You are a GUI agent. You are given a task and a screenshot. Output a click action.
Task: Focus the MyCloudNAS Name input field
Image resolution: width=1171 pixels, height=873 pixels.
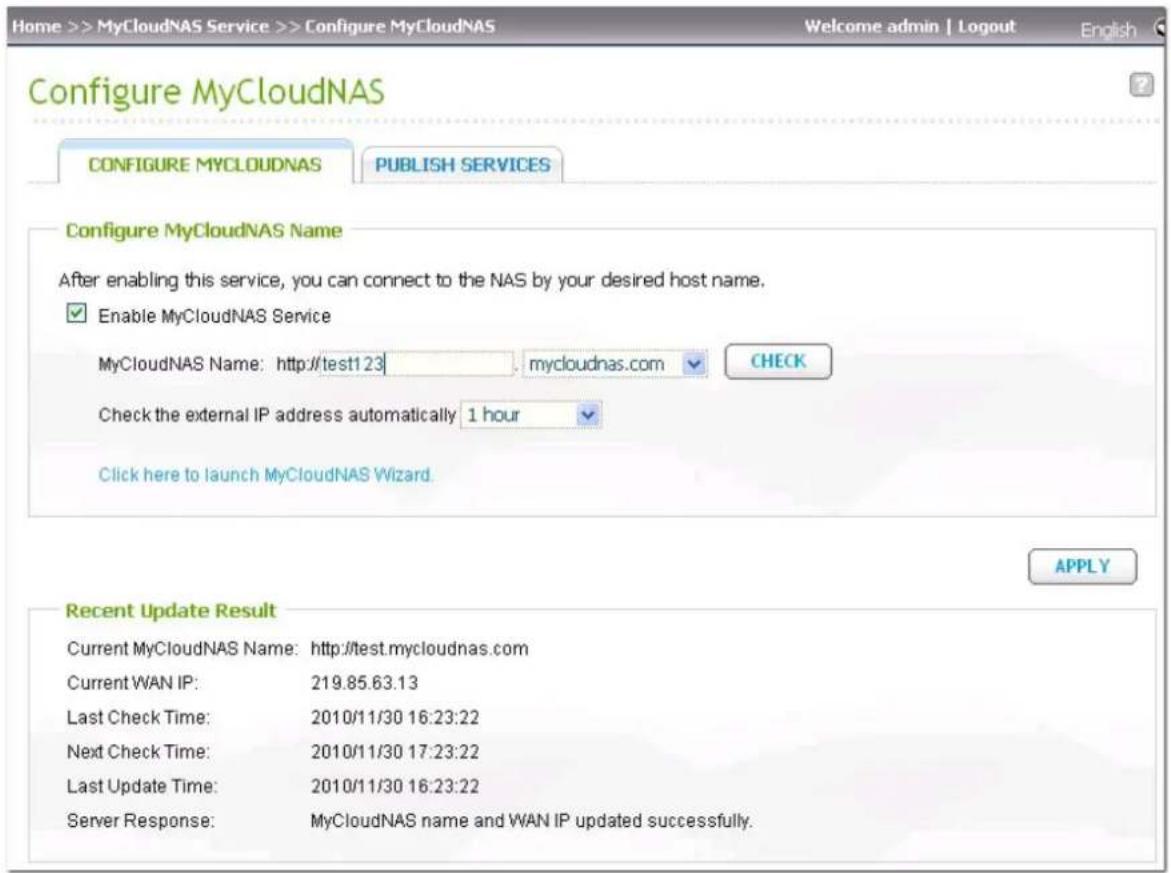(x=417, y=364)
